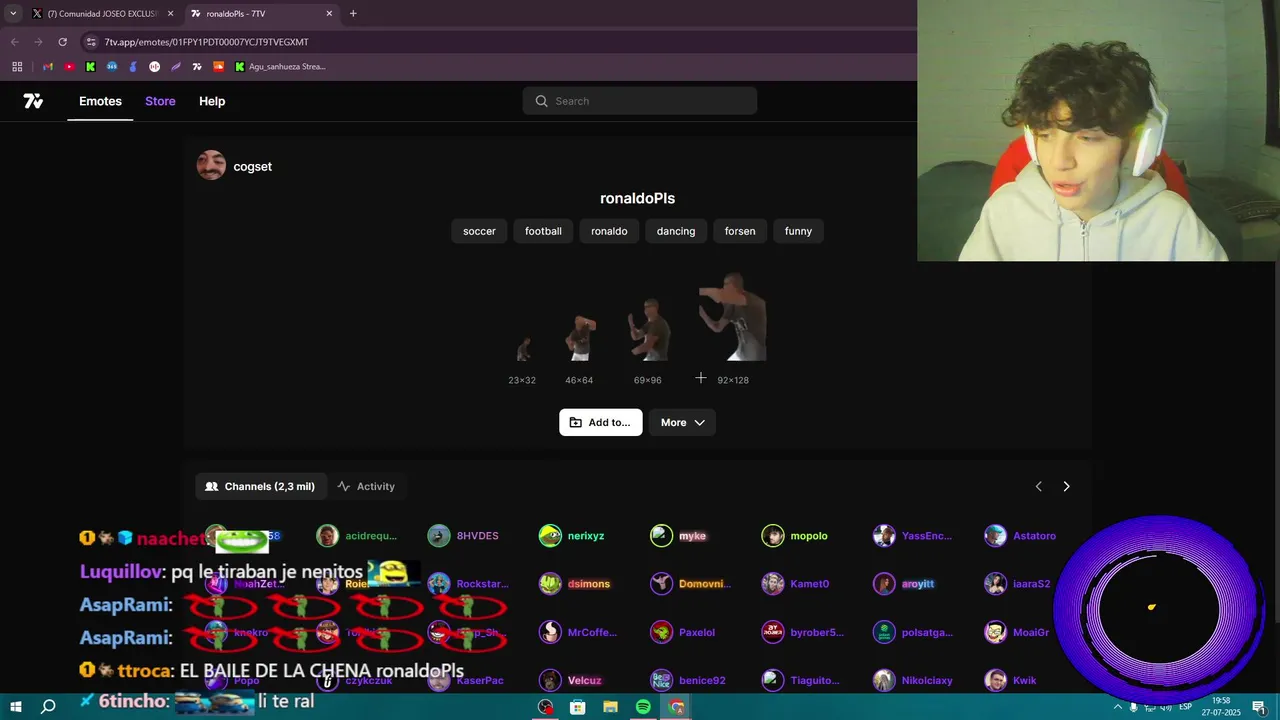The width and height of the screenshot is (1280, 720).
Task: Click the search magnifier icon
Action: click(x=541, y=101)
